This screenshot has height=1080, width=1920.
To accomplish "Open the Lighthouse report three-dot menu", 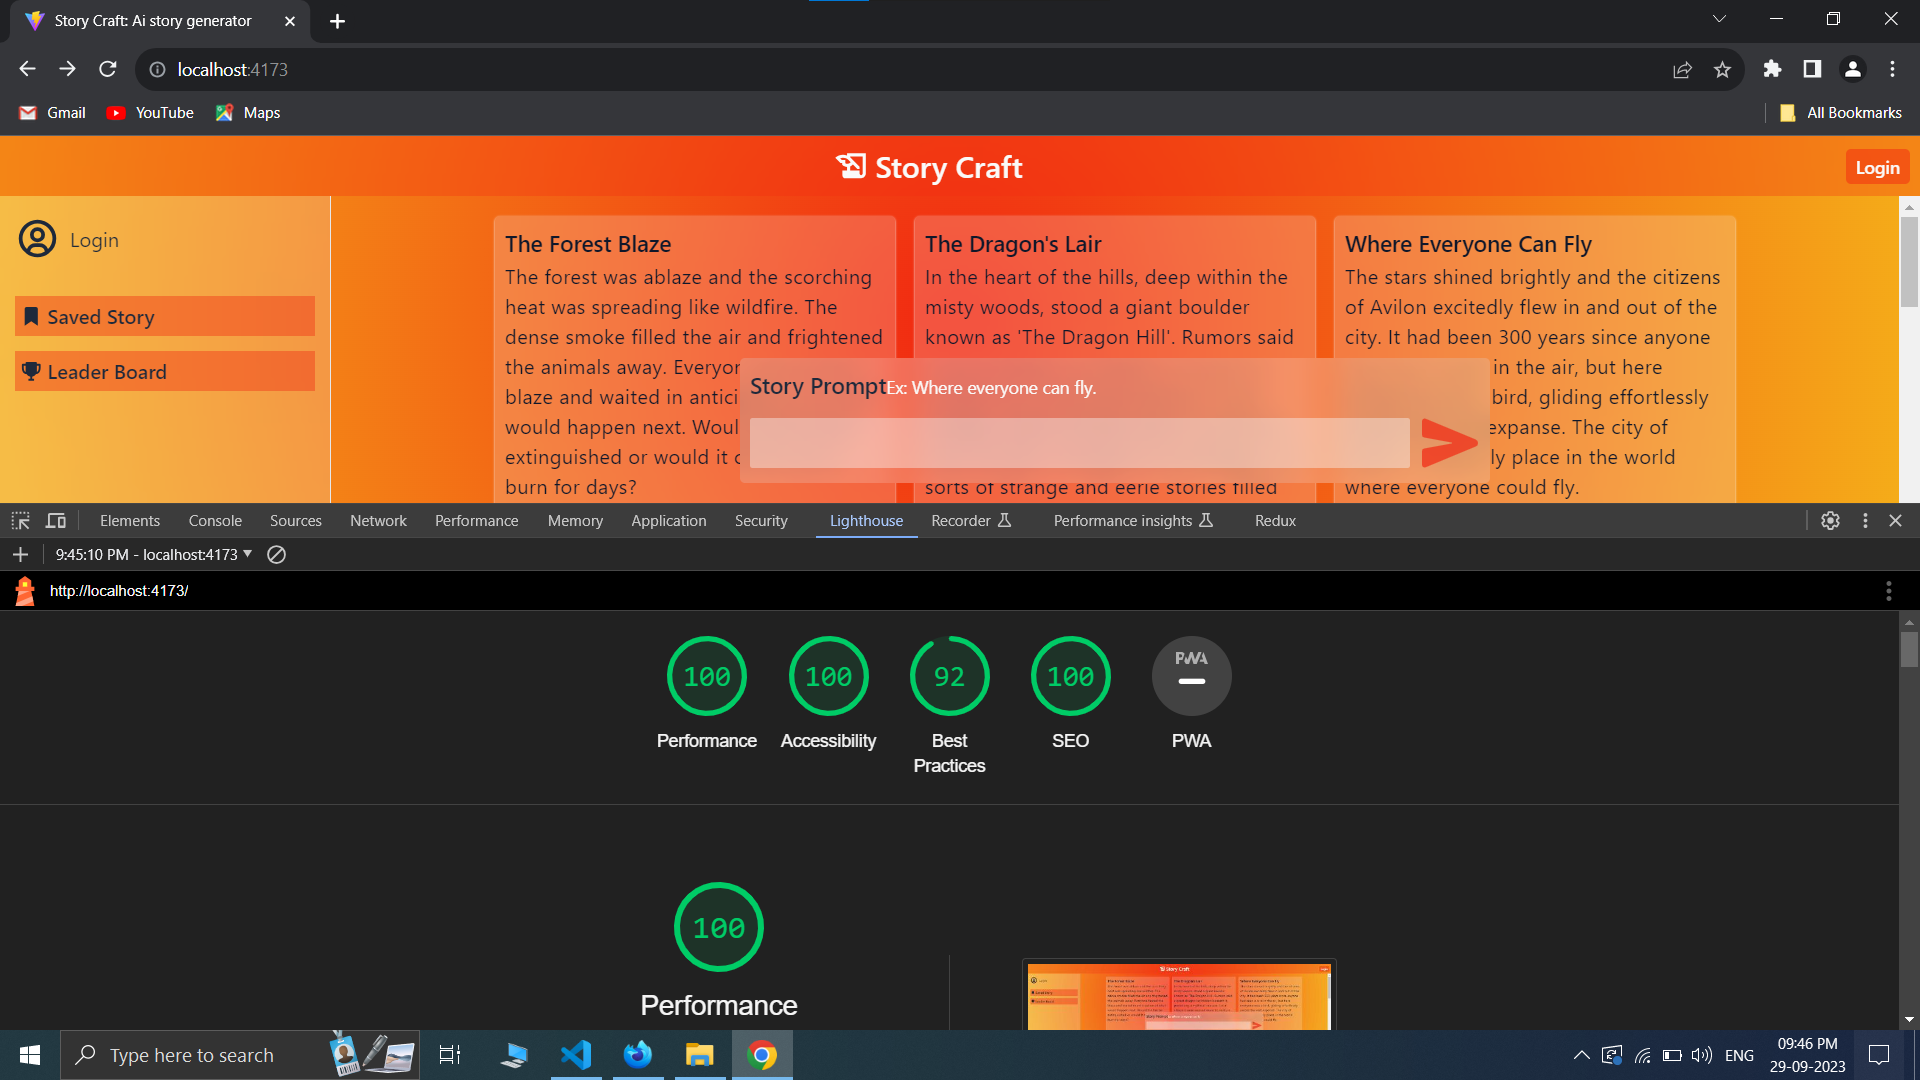I will tap(1888, 591).
